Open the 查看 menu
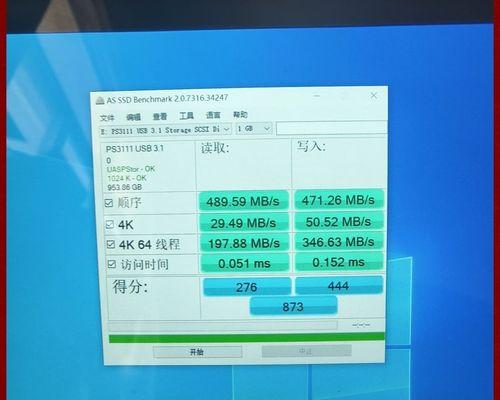 pyautogui.click(x=160, y=116)
